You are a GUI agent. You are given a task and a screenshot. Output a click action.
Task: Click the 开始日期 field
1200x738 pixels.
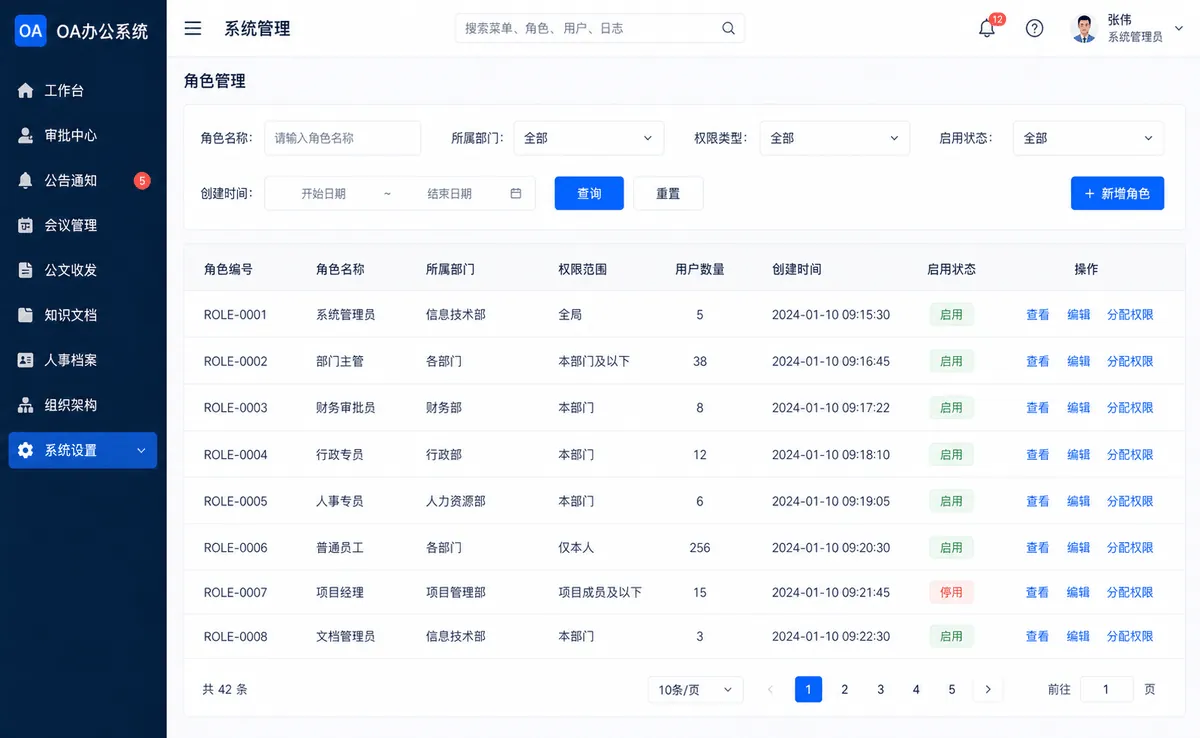(323, 194)
